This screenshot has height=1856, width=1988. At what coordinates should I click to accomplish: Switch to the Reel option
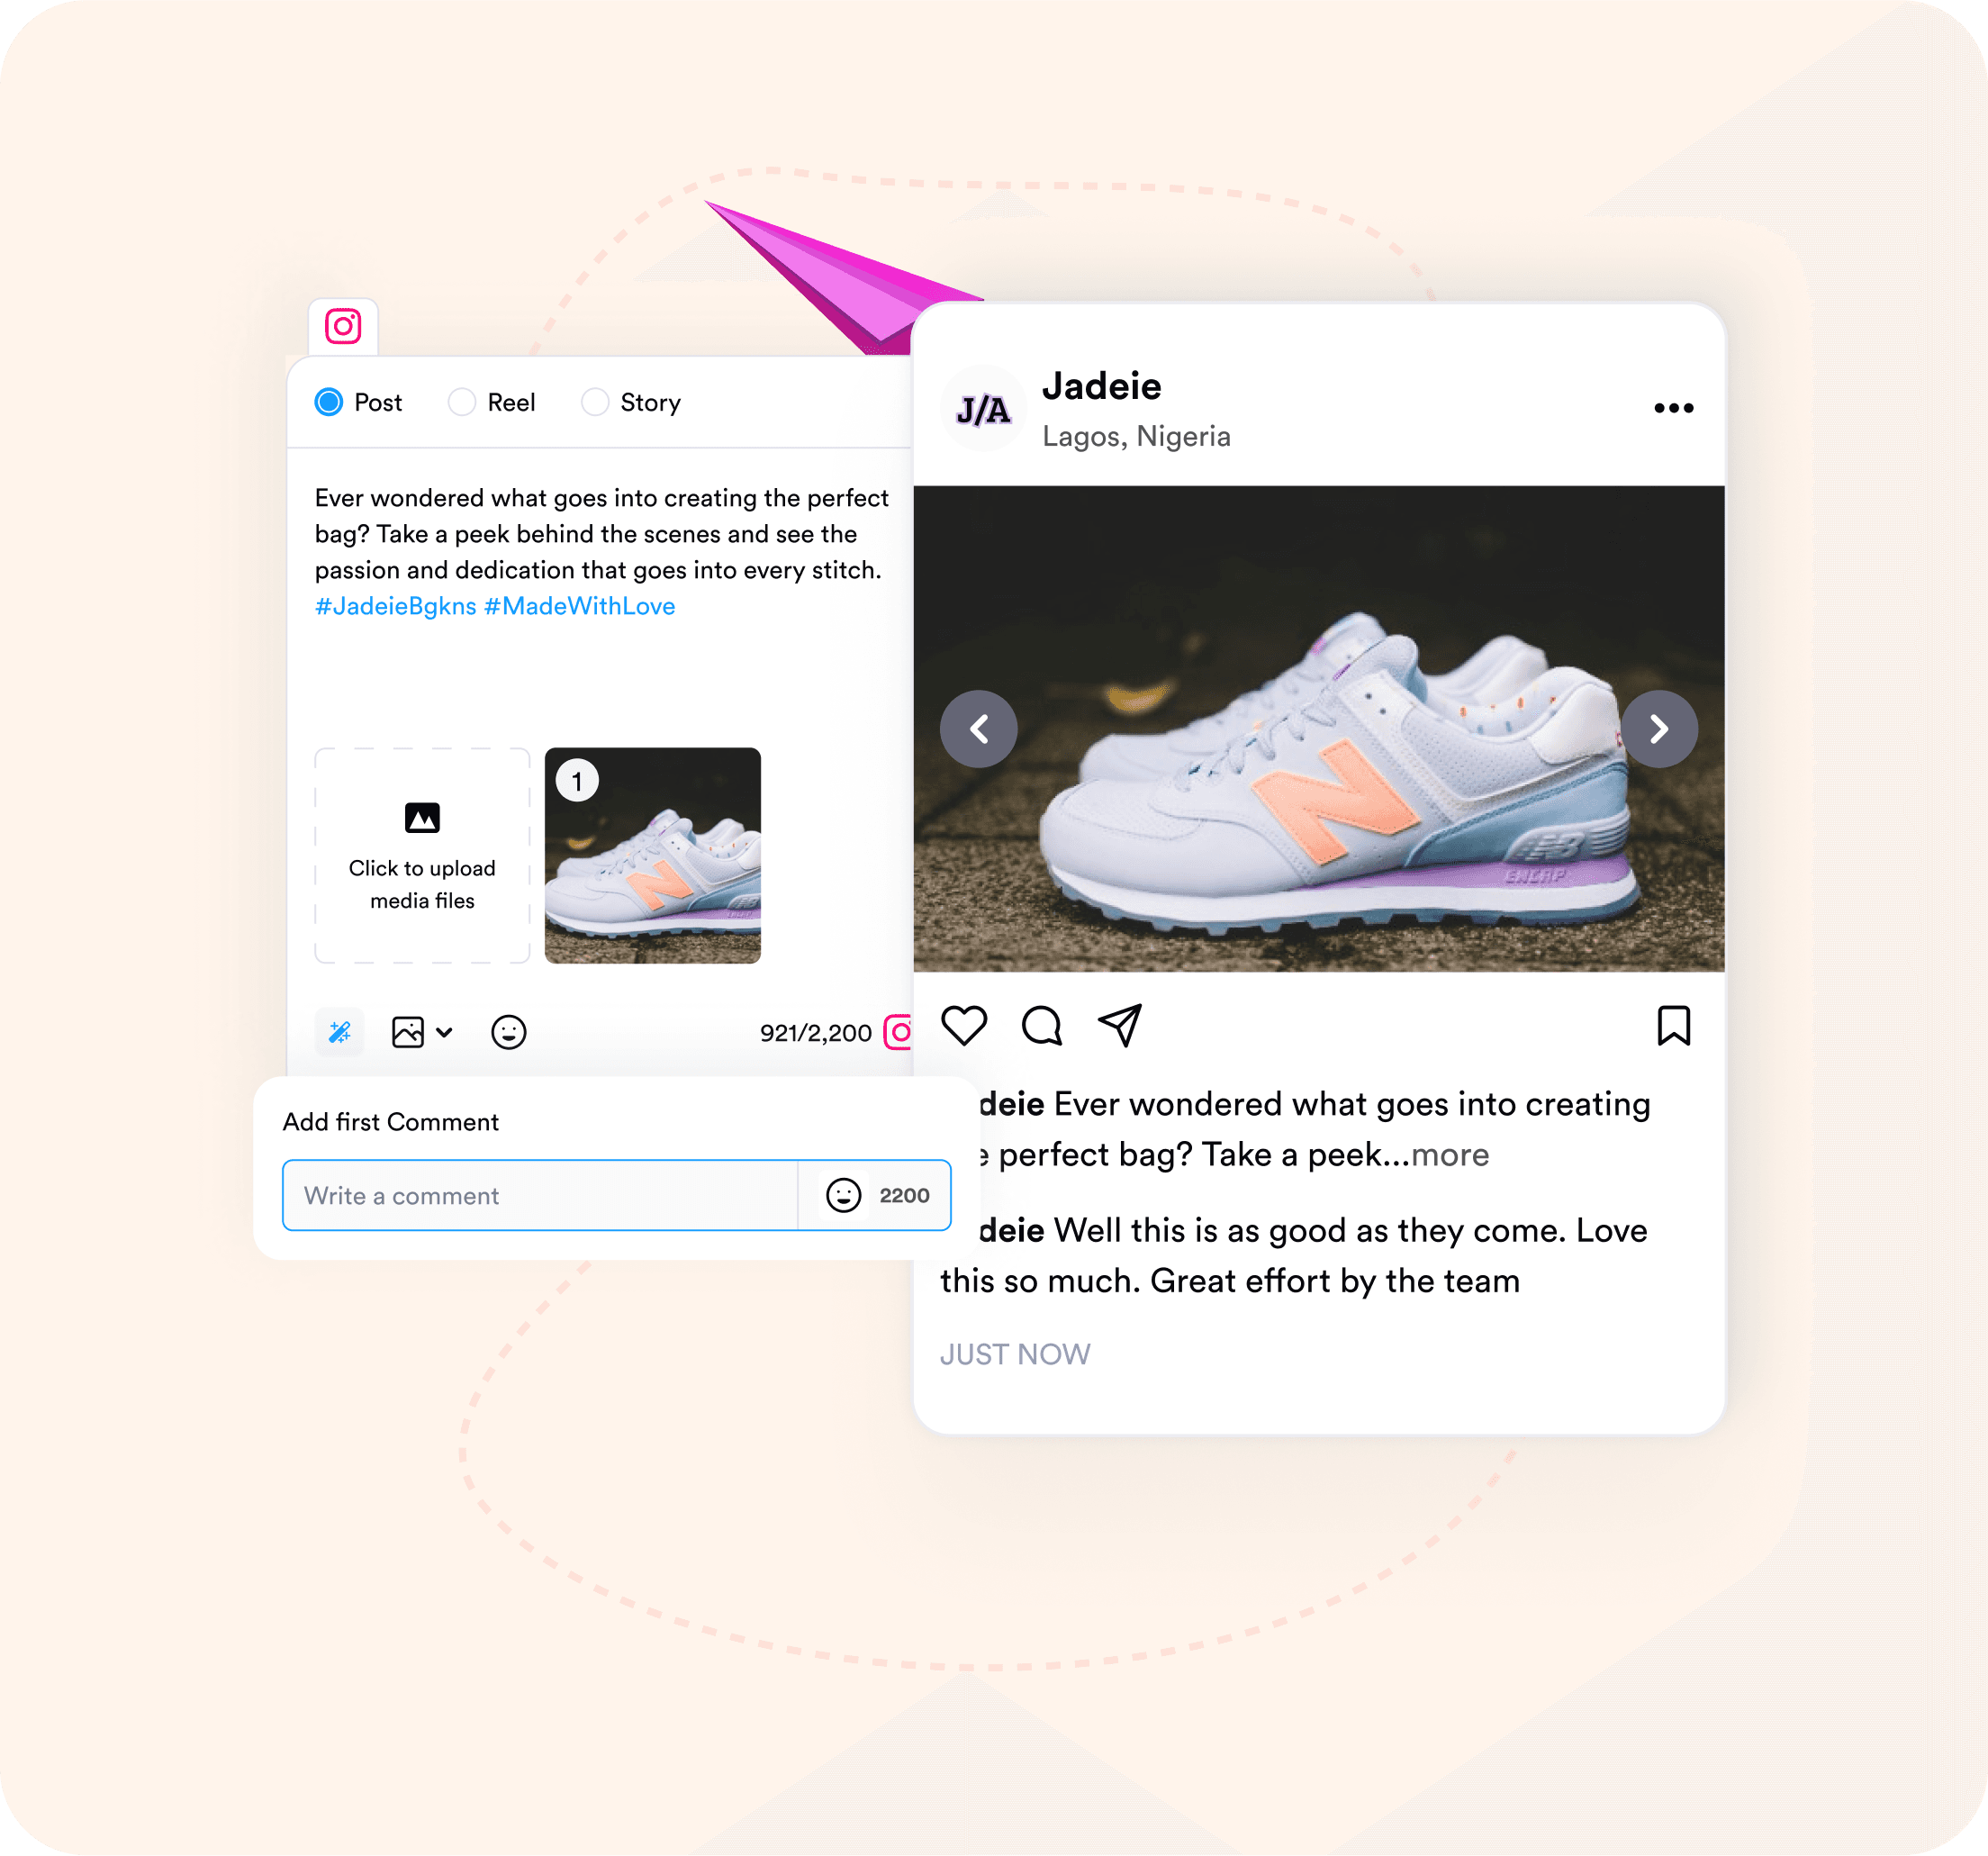coord(461,401)
